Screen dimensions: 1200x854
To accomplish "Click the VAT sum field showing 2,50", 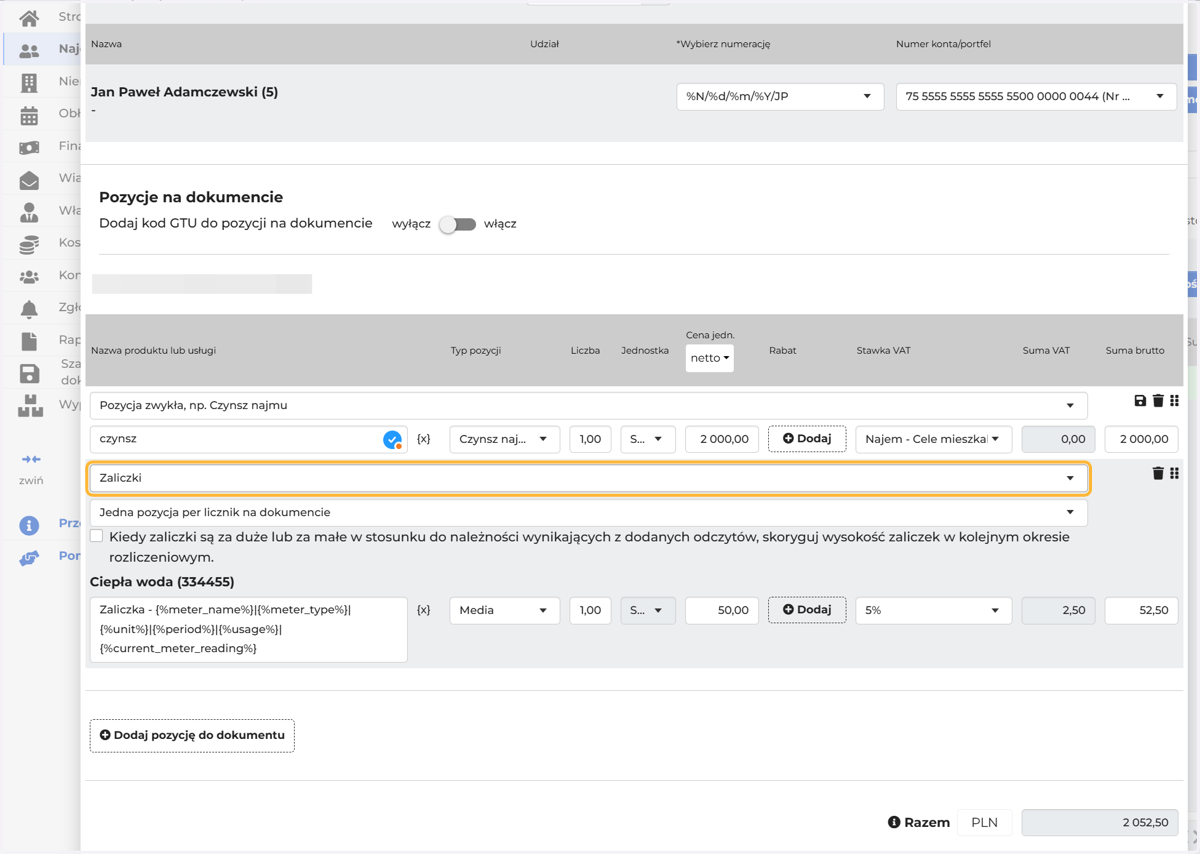I will [x=1058, y=610].
